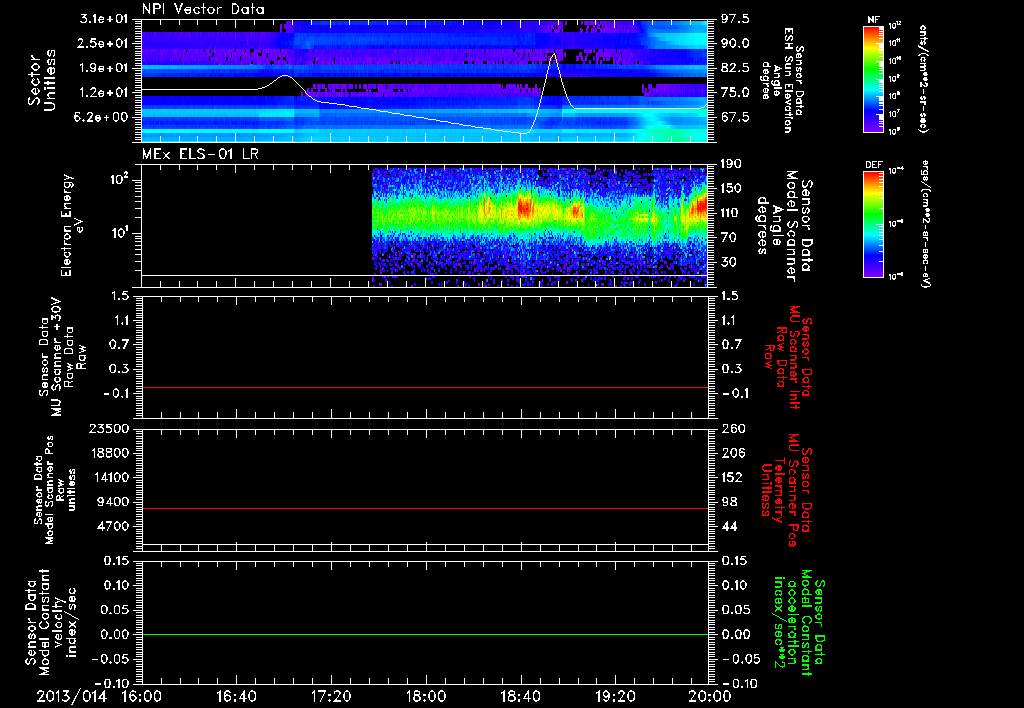Click the 260 telemetry position axis value
The width and height of the screenshot is (1024, 708).
[733, 429]
